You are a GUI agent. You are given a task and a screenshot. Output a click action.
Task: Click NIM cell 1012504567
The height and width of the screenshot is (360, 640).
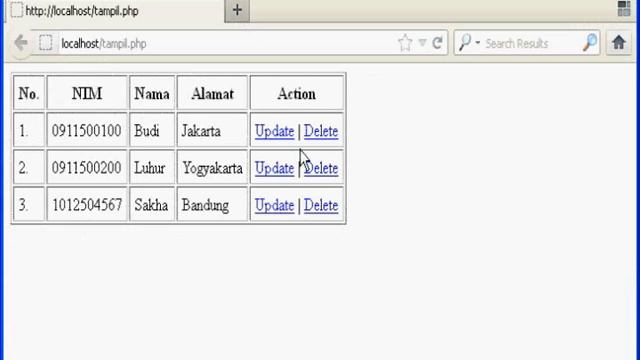point(87,205)
